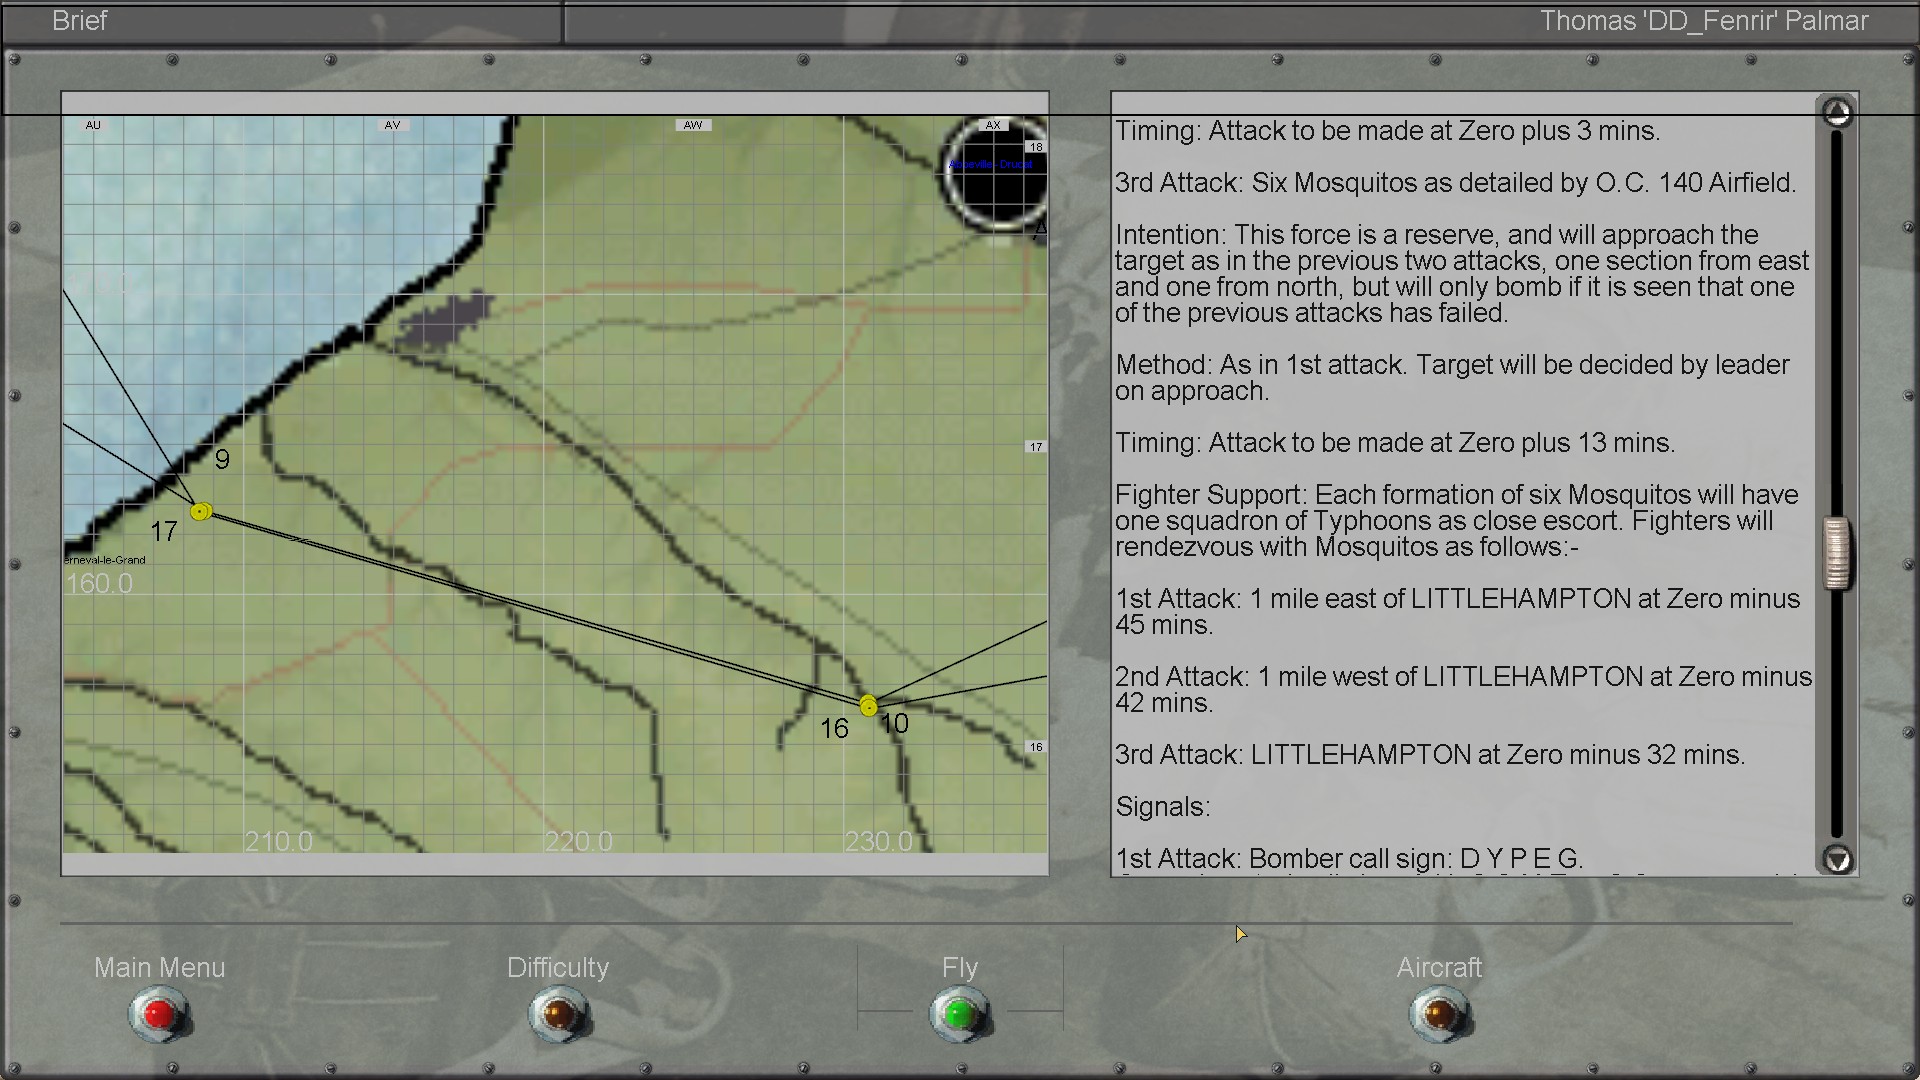This screenshot has height=1080, width=1920.
Task: Click the Main Menu text label
Action: click(x=159, y=967)
